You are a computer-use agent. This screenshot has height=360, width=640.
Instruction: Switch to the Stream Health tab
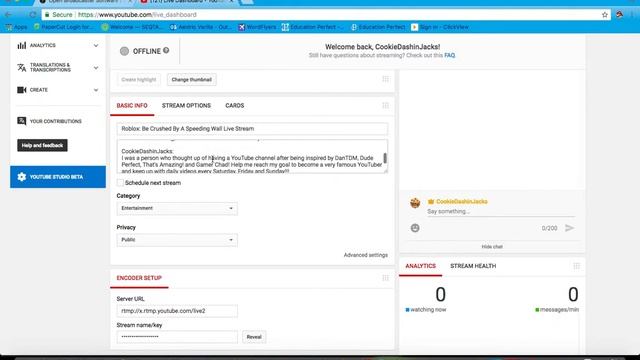[x=473, y=266]
